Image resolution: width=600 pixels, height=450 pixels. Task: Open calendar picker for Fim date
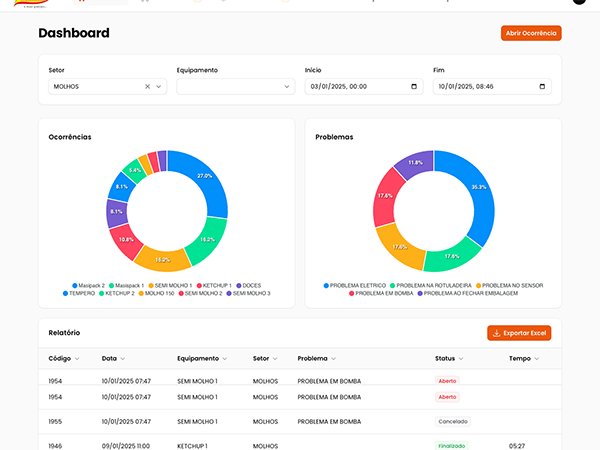[x=543, y=87]
